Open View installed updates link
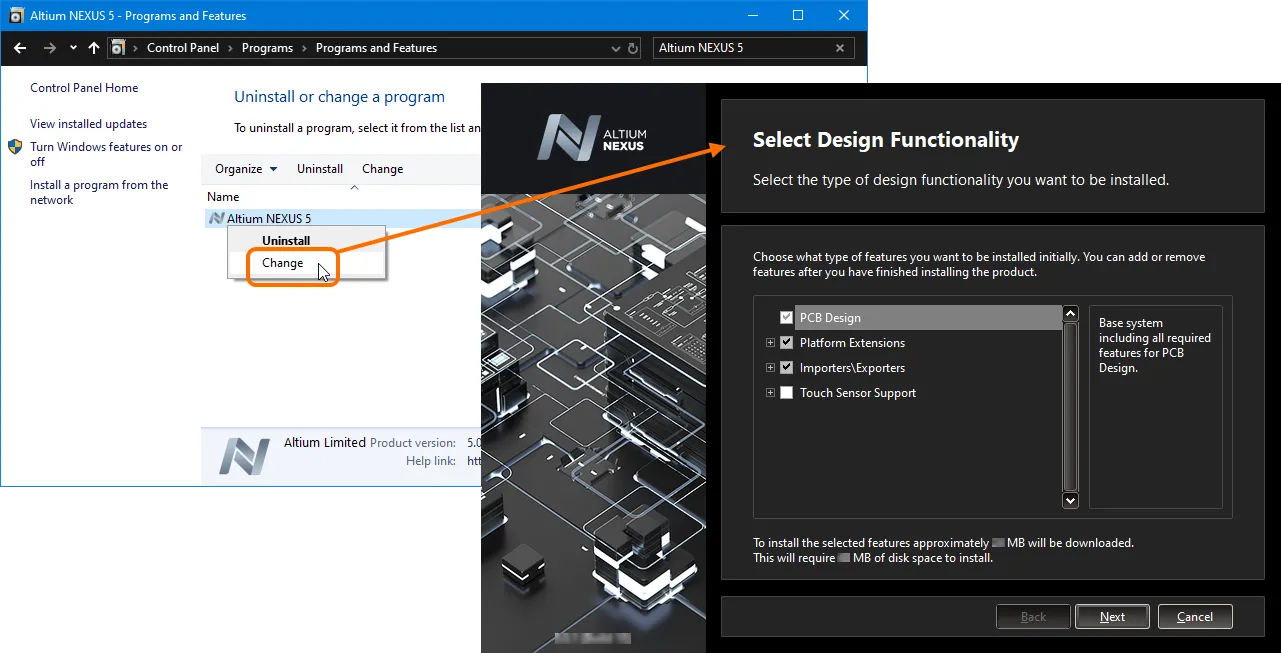The width and height of the screenshot is (1281, 653). click(x=88, y=124)
